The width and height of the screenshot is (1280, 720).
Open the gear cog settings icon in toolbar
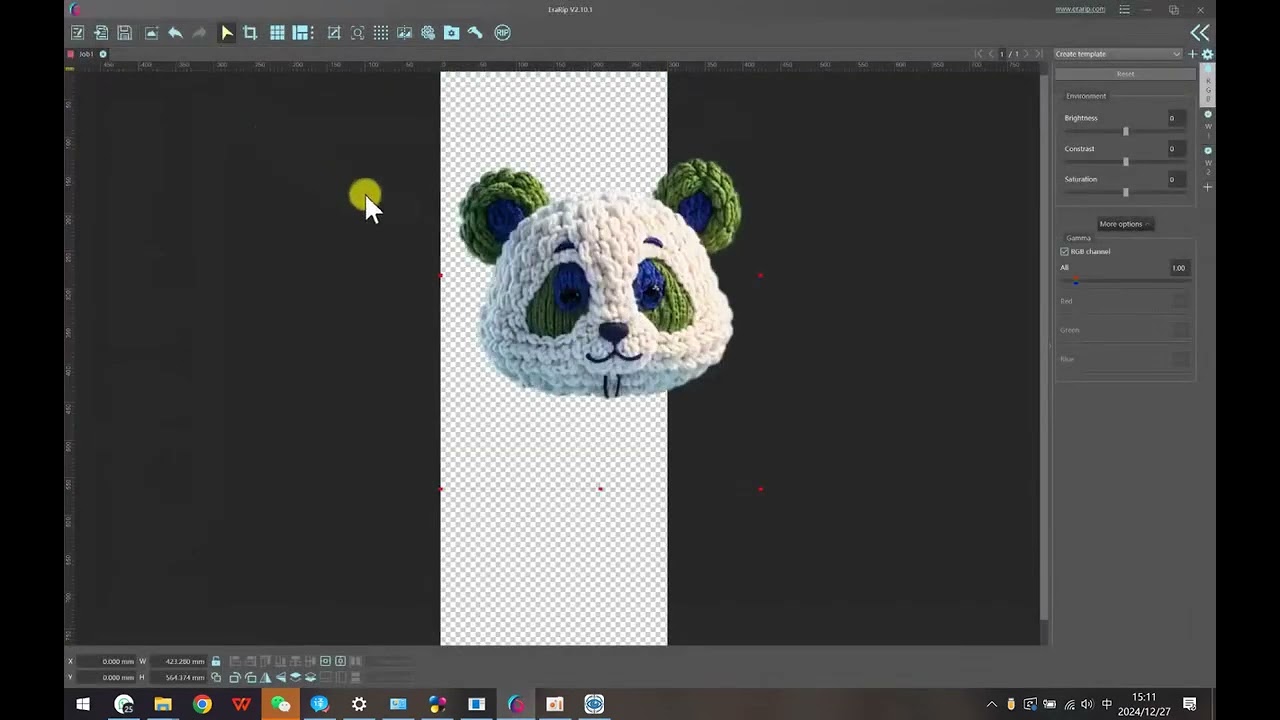pyautogui.click(x=428, y=33)
